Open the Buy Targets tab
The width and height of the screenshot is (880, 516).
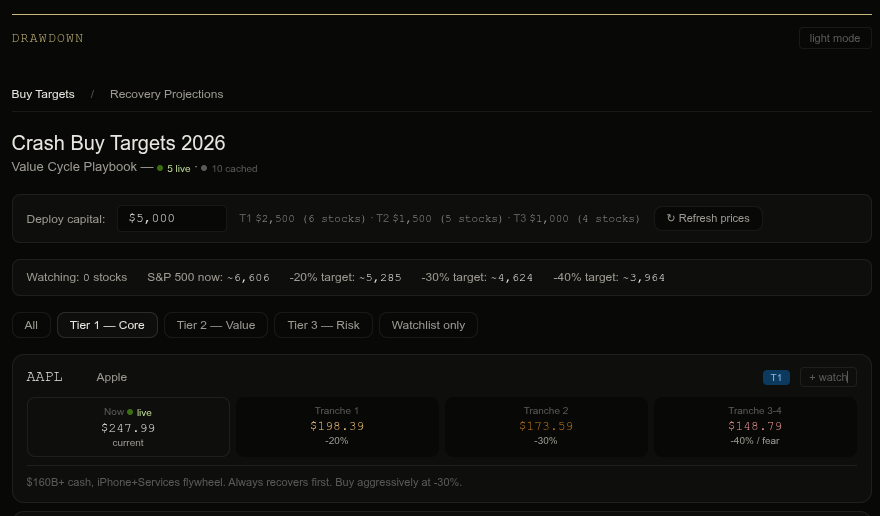pos(43,94)
